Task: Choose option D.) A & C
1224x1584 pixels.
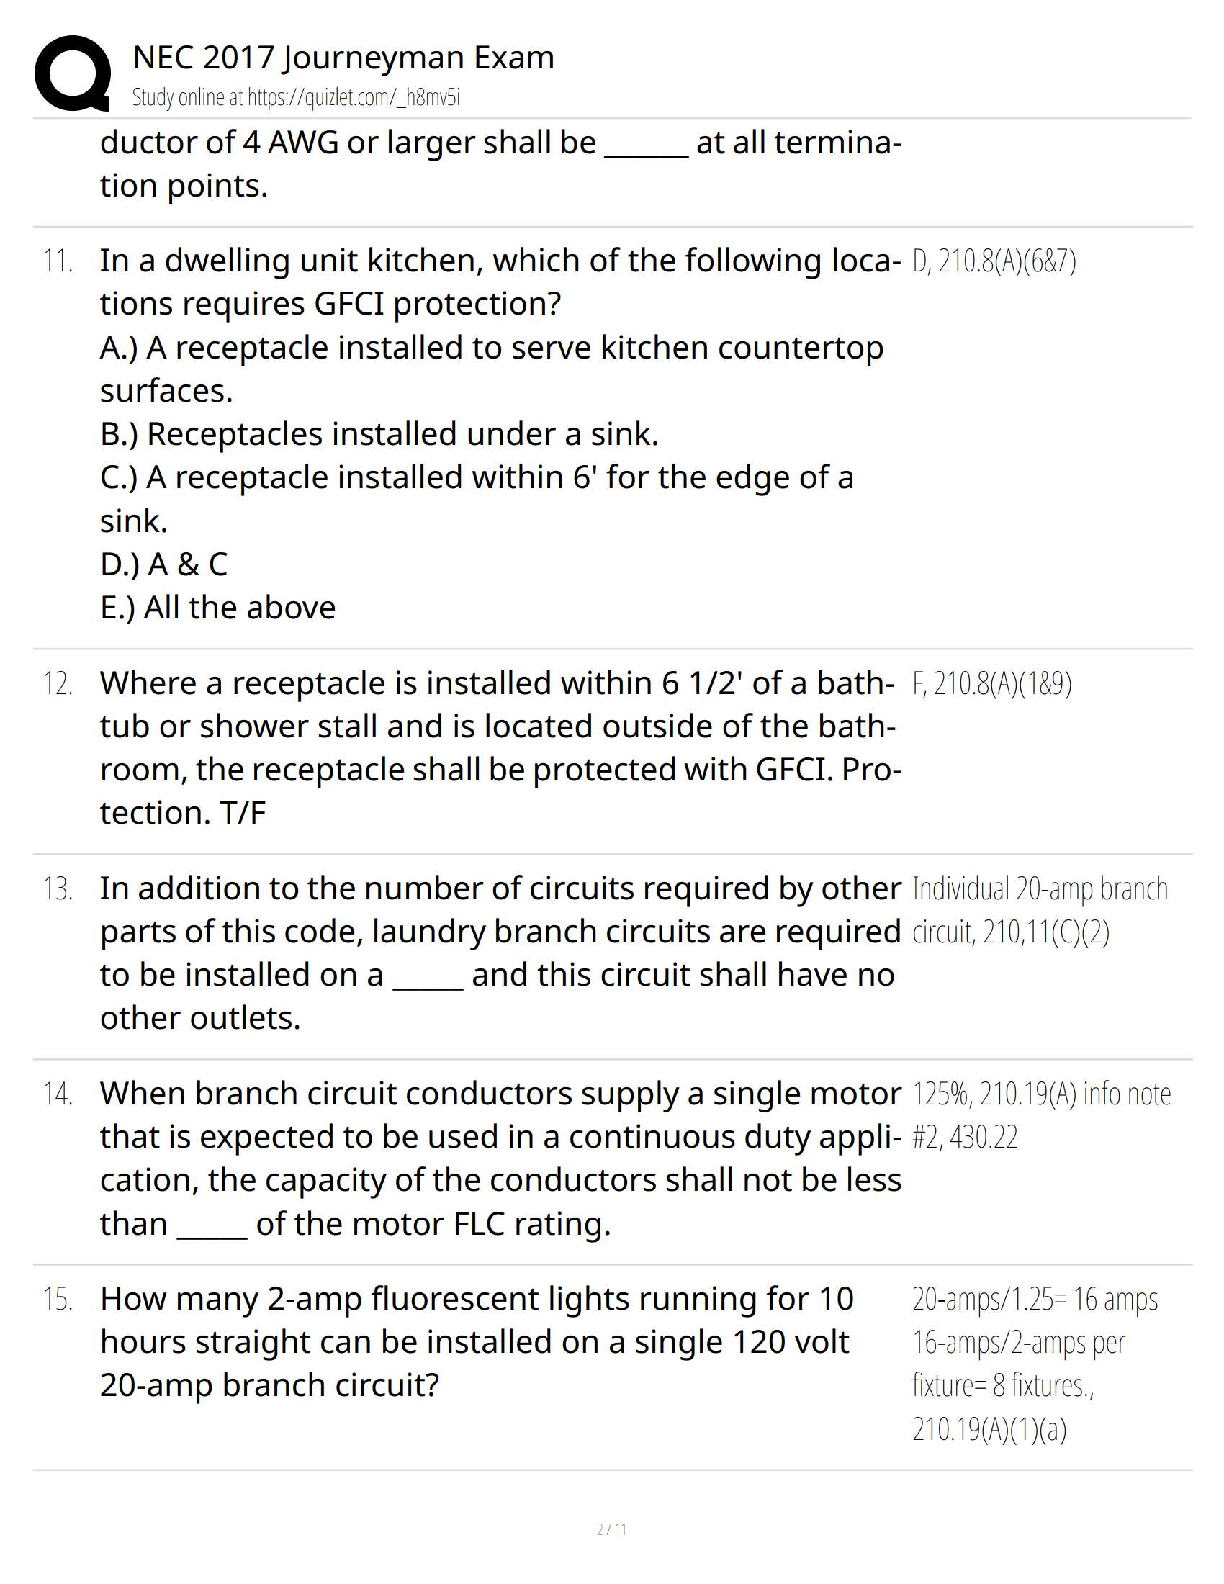Action: point(164,565)
